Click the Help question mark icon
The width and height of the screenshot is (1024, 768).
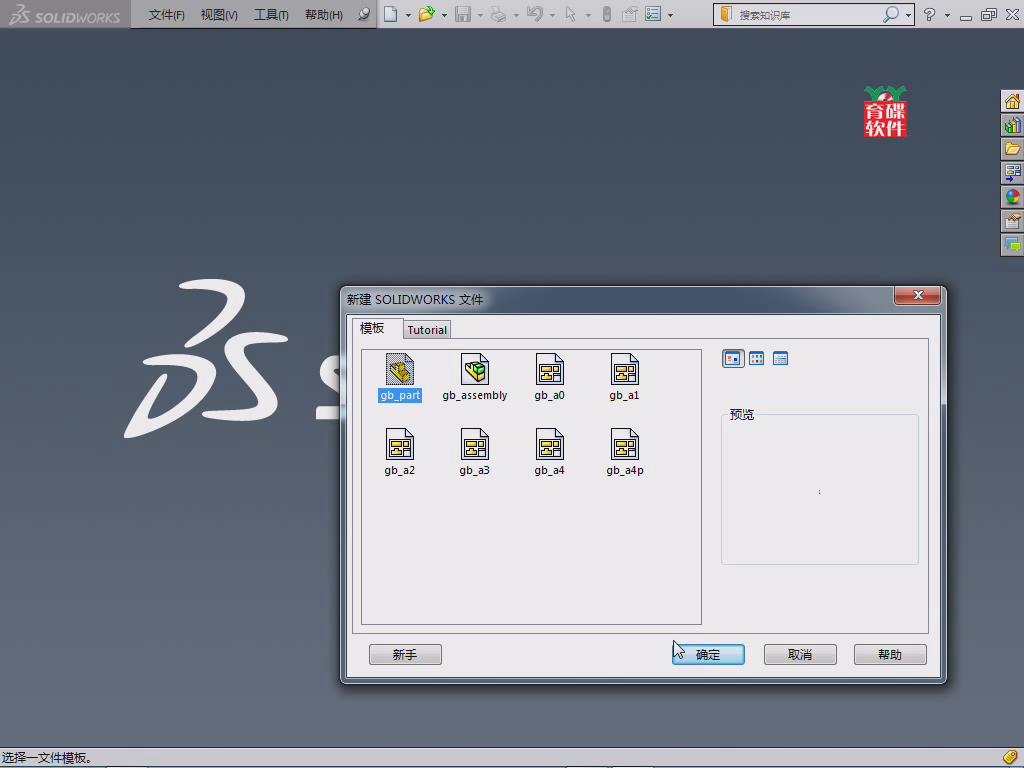(x=930, y=14)
